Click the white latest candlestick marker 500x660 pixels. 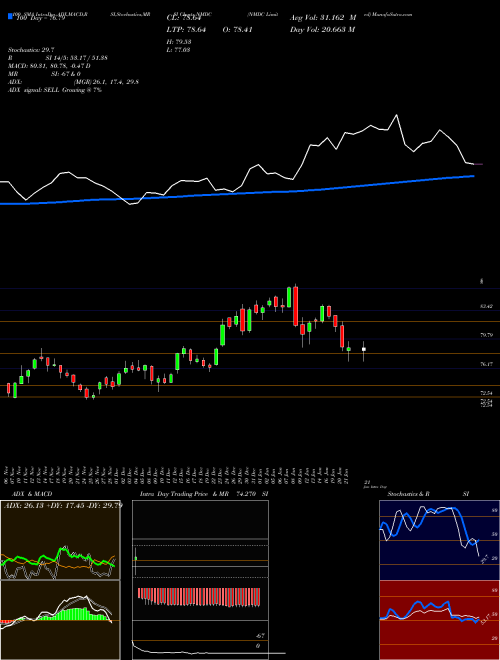point(364,349)
